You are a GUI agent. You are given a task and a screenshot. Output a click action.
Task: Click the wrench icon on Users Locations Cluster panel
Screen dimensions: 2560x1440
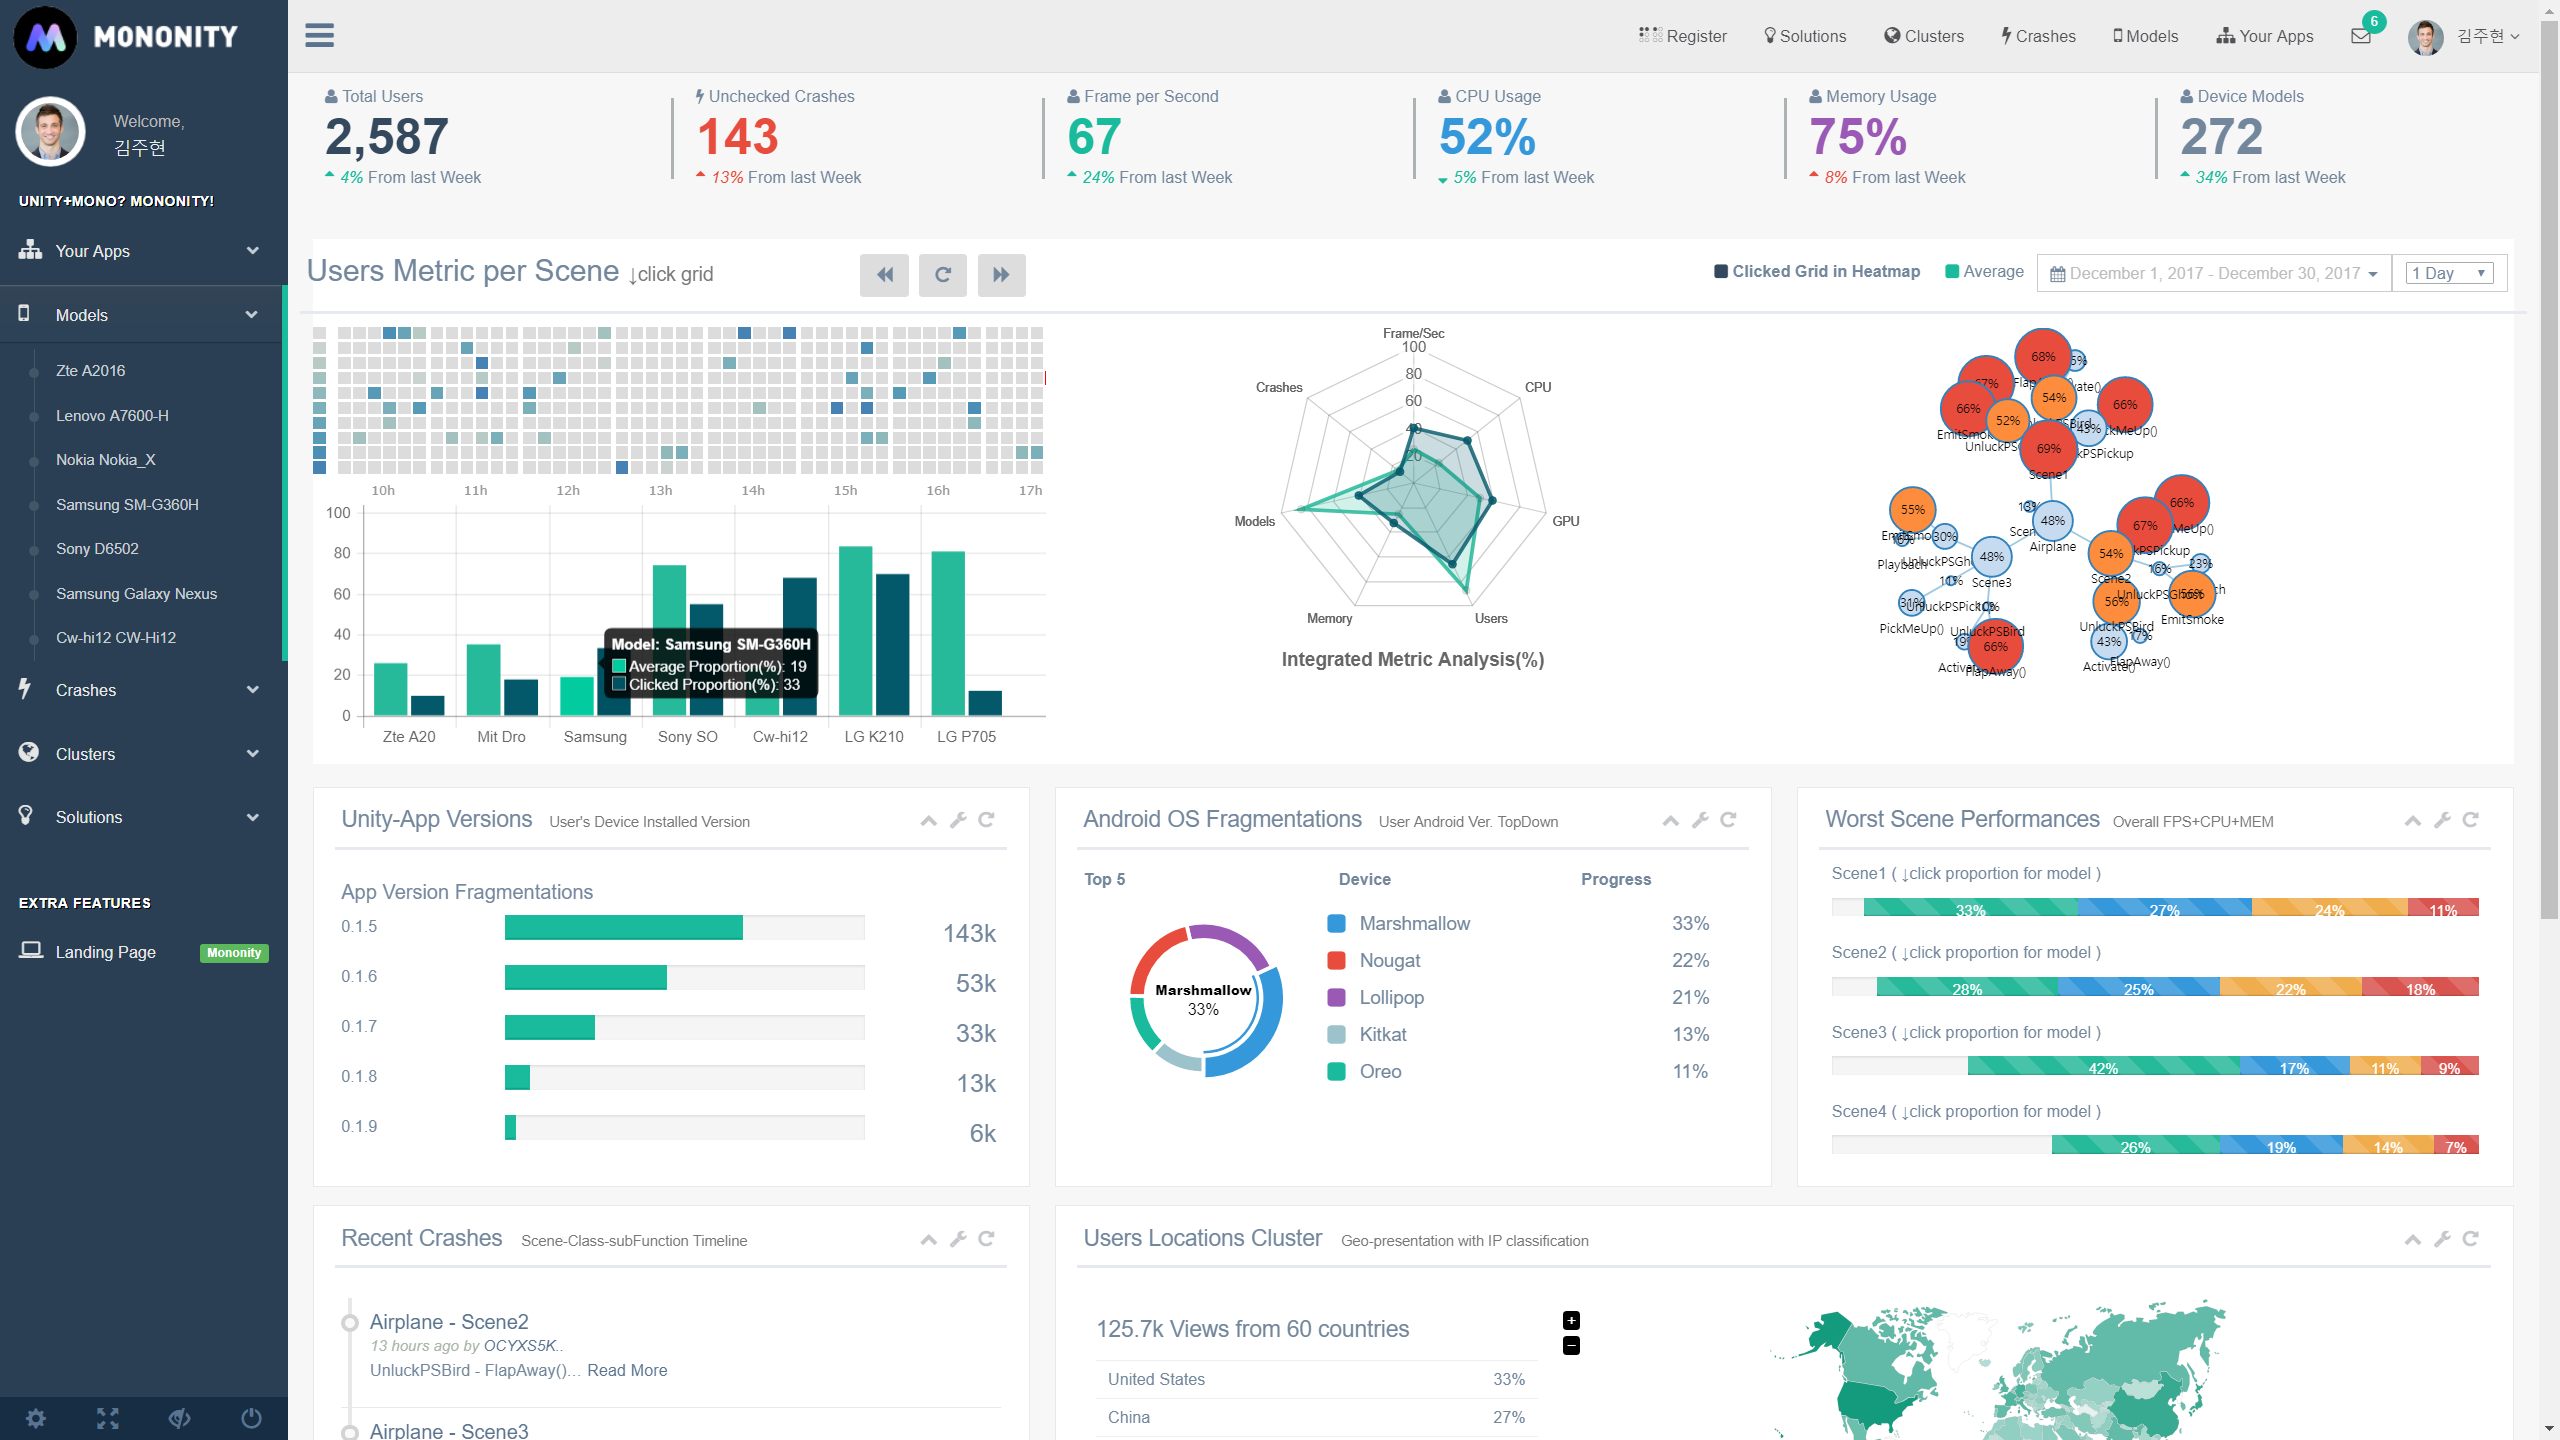pos(2442,1239)
